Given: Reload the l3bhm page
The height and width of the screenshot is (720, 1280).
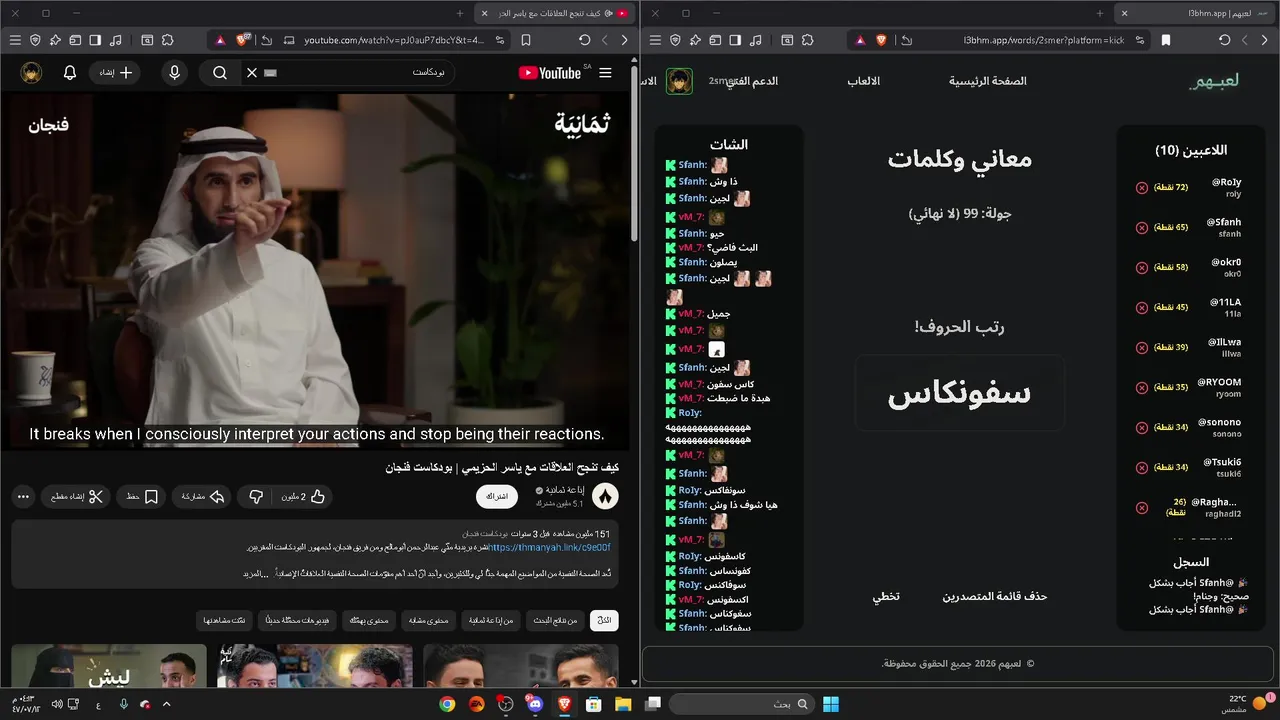Looking at the screenshot, I should pyautogui.click(x=1225, y=40).
